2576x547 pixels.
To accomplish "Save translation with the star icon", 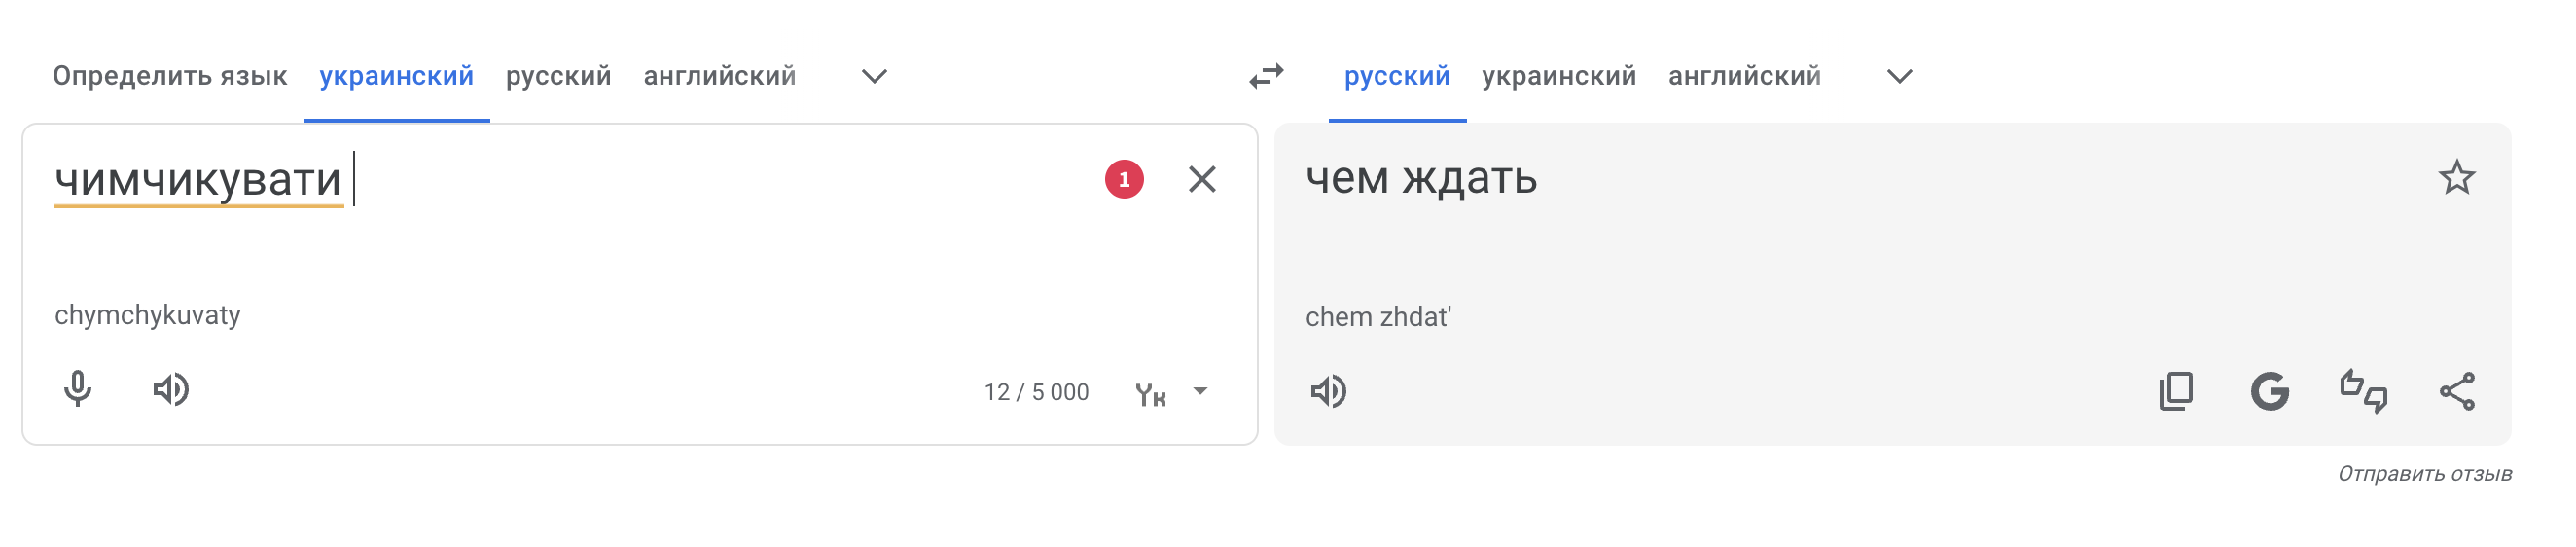I will [2456, 178].
